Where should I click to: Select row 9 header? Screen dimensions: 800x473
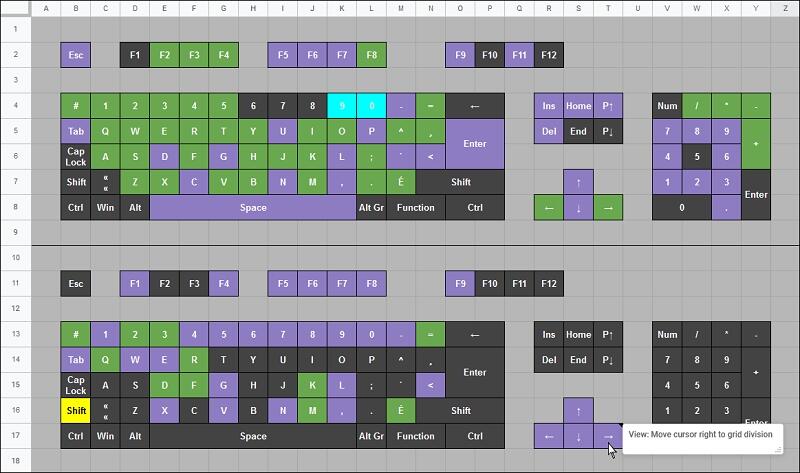pos(15,232)
